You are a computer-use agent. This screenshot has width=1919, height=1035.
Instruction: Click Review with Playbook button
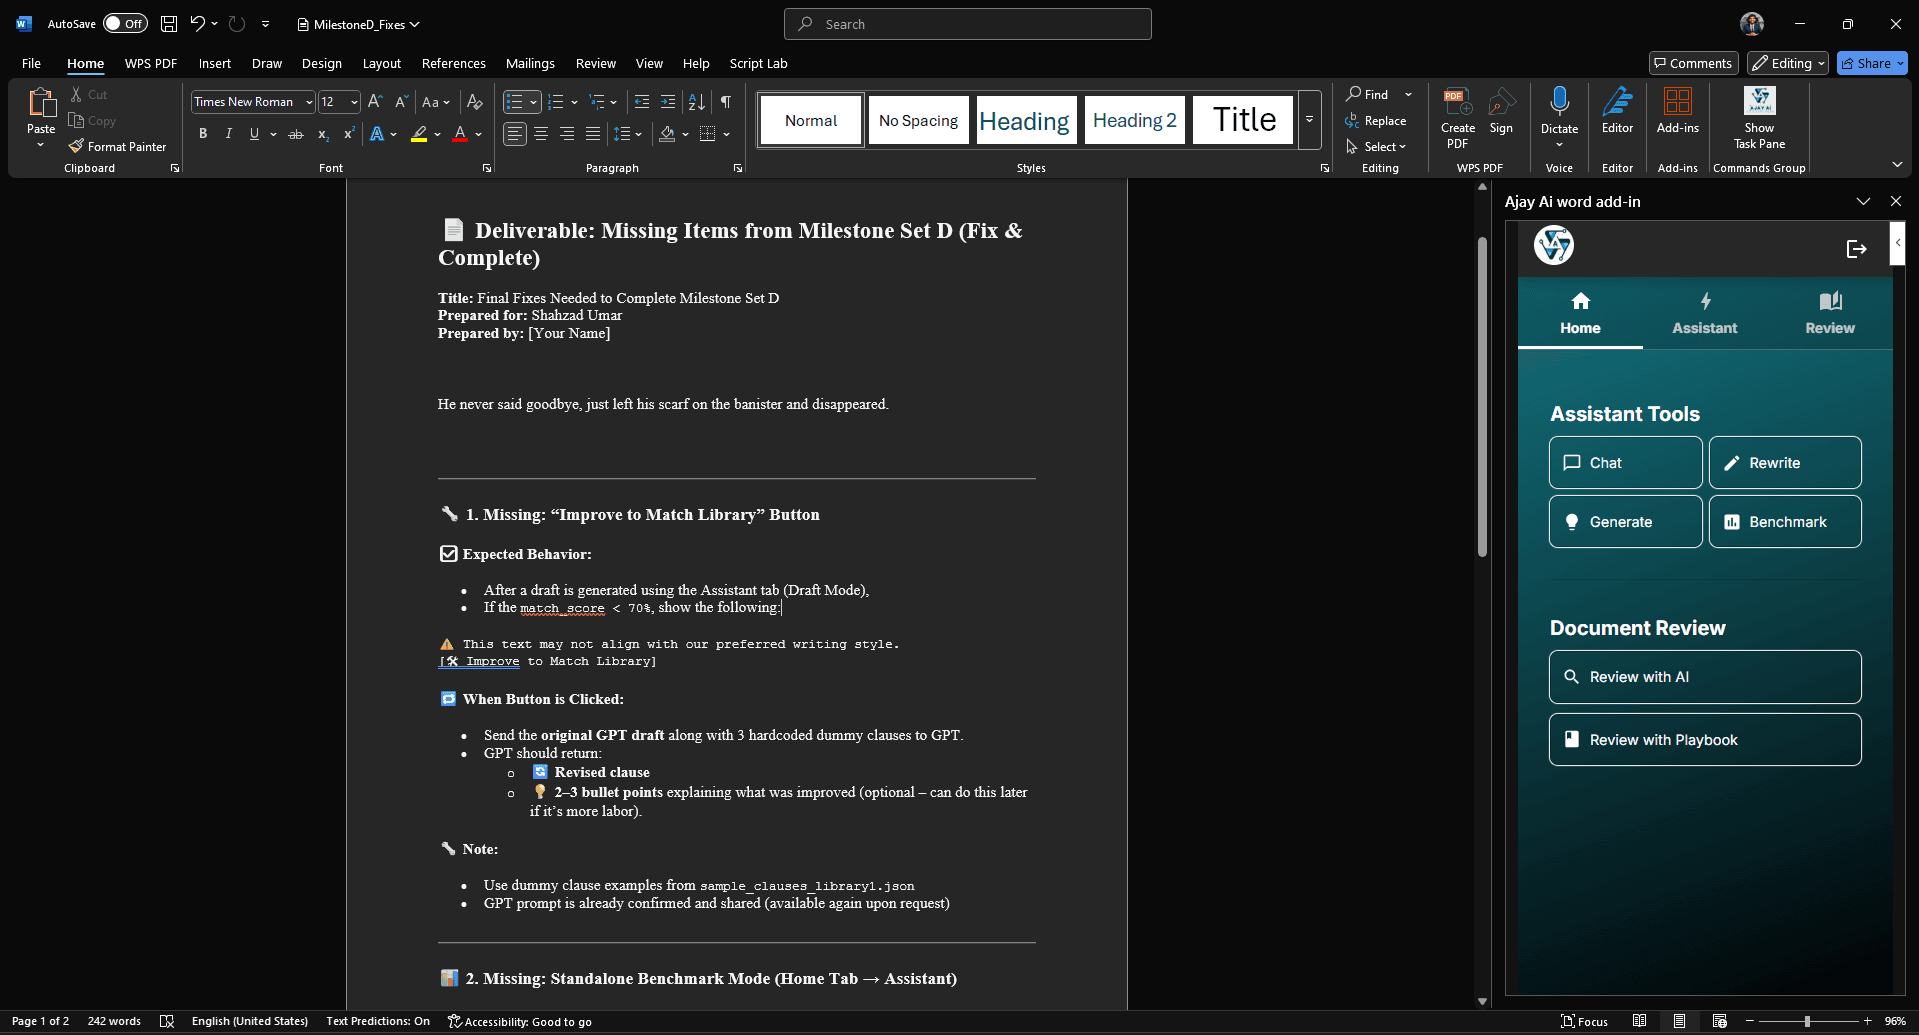click(x=1705, y=739)
